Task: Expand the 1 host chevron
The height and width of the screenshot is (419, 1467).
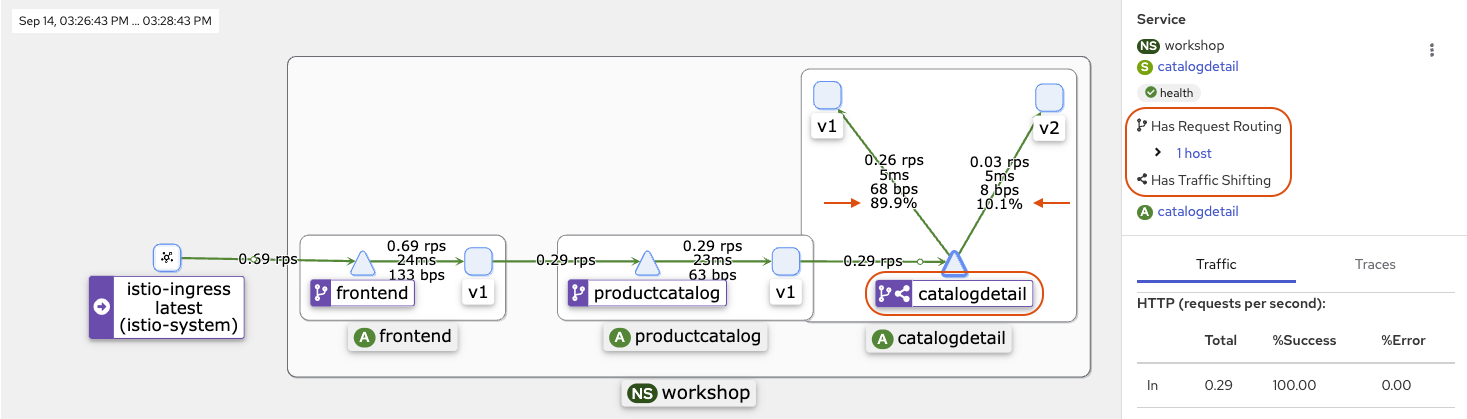Action: pyautogui.click(x=1158, y=153)
